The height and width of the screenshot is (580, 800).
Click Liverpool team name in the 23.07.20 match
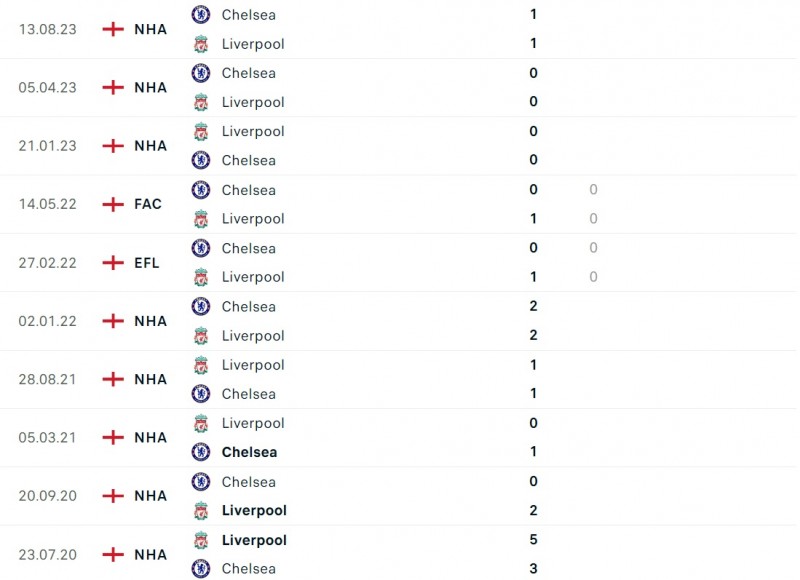254,540
